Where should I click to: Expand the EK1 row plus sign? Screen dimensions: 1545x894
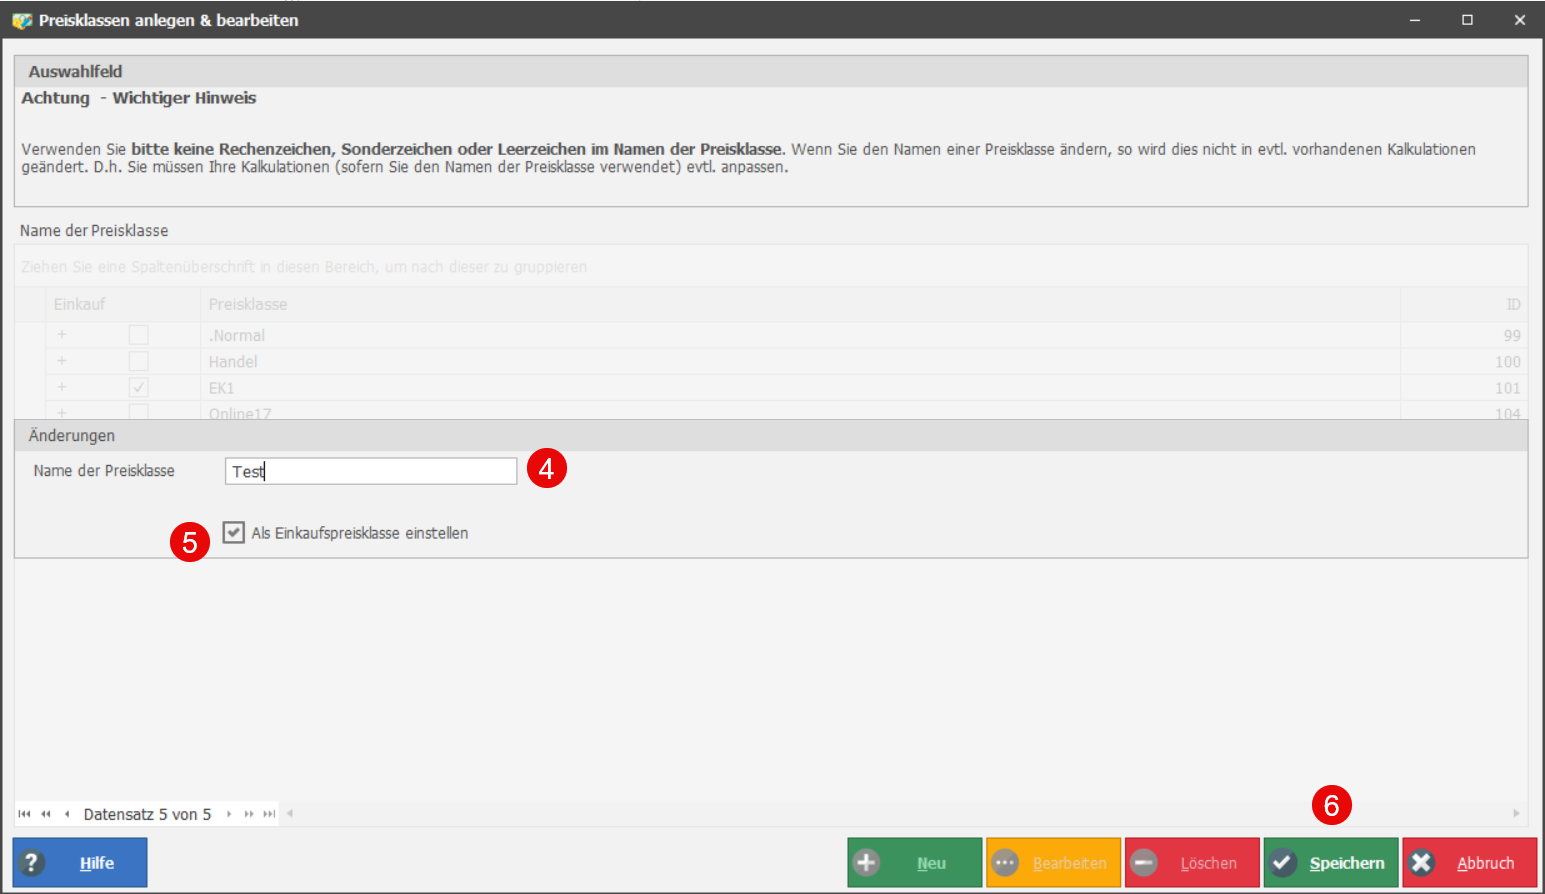coord(62,387)
